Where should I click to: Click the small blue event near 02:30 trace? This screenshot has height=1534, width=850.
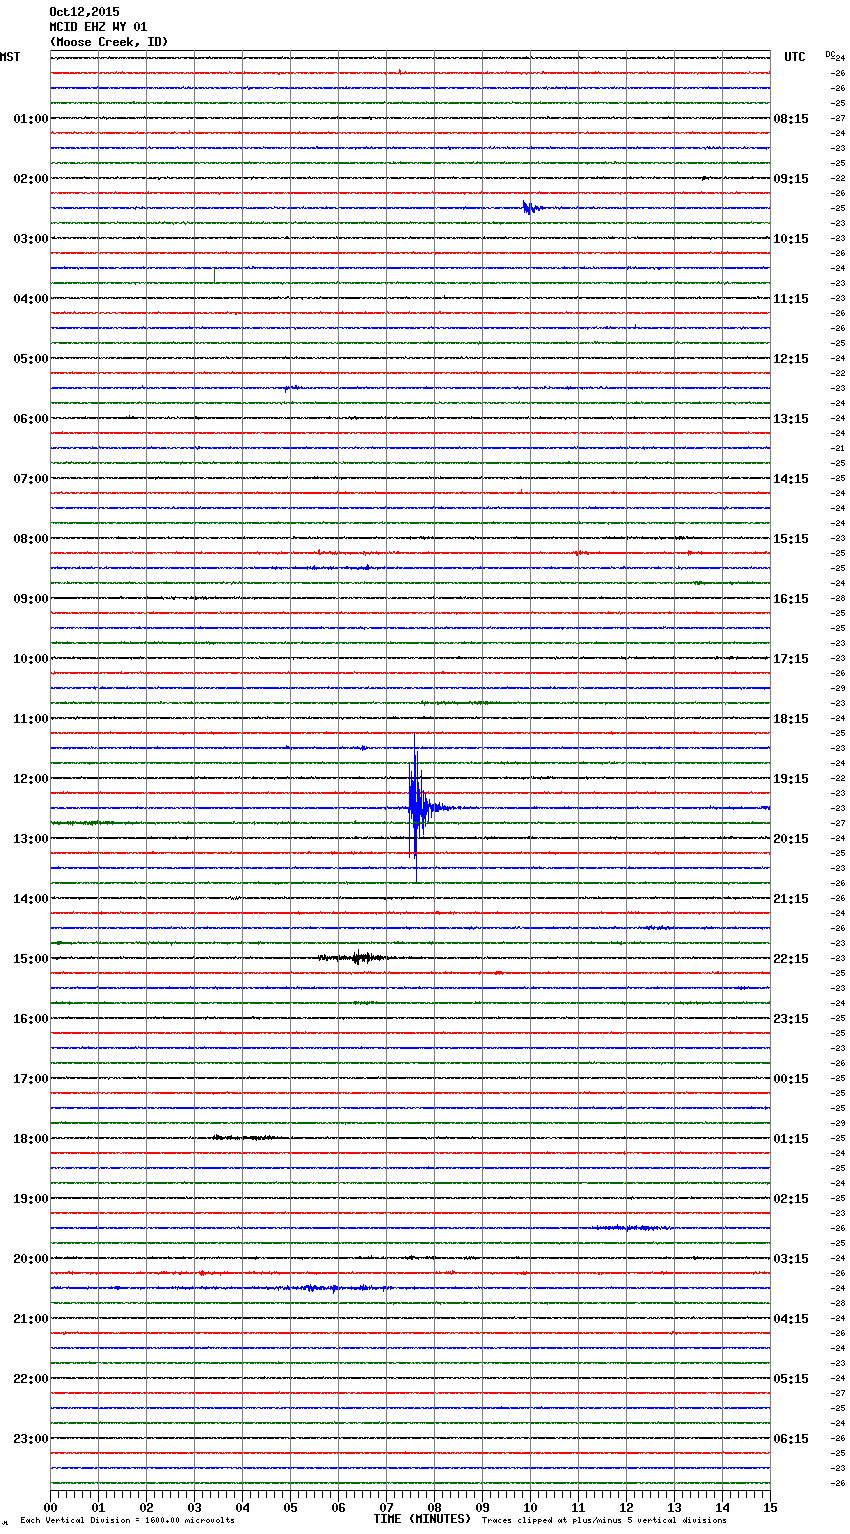click(531, 207)
